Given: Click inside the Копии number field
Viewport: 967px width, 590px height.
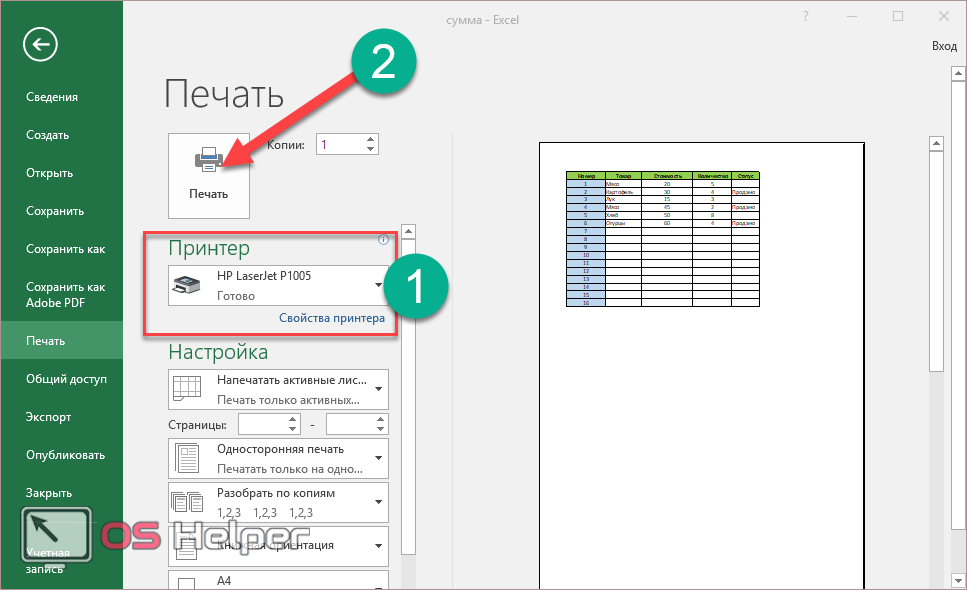Looking at the screenshot, I should [341, 145].
